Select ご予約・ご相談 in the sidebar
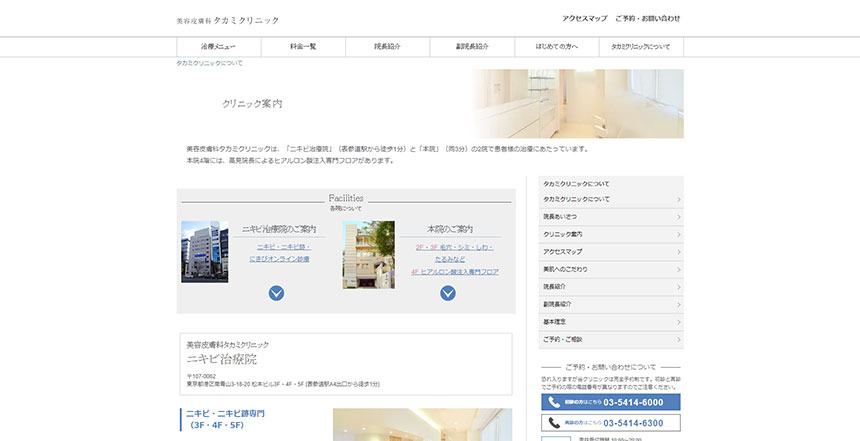 pyautogui.click(x=612, y=340)
